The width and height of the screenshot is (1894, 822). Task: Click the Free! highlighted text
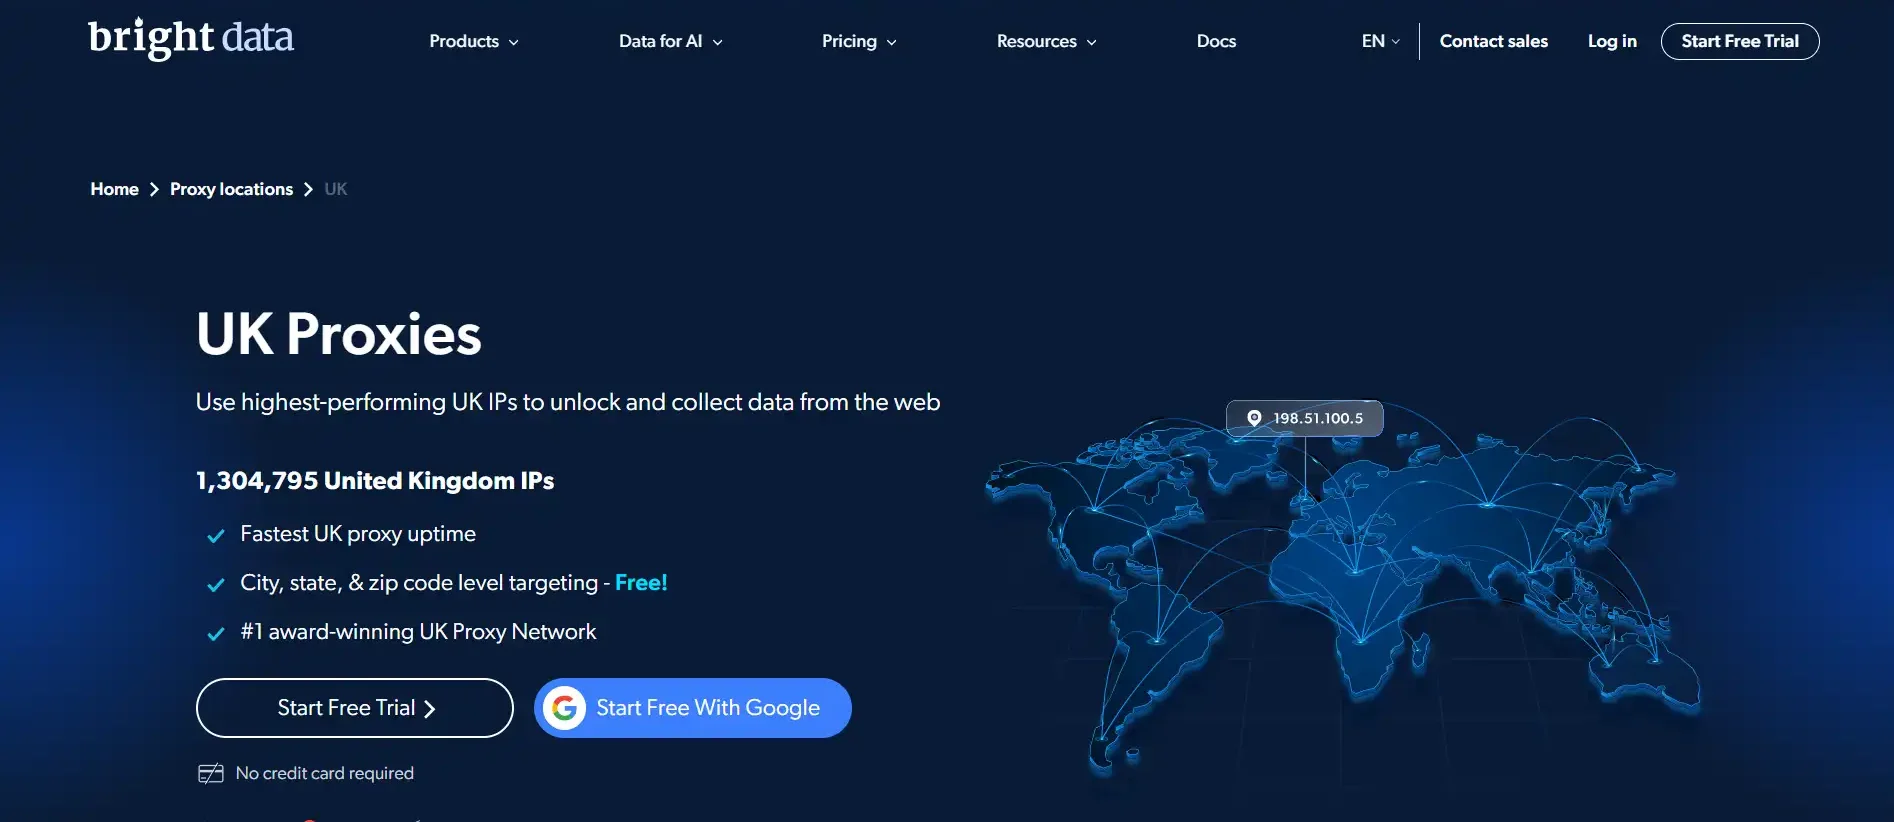click(641, 583)
